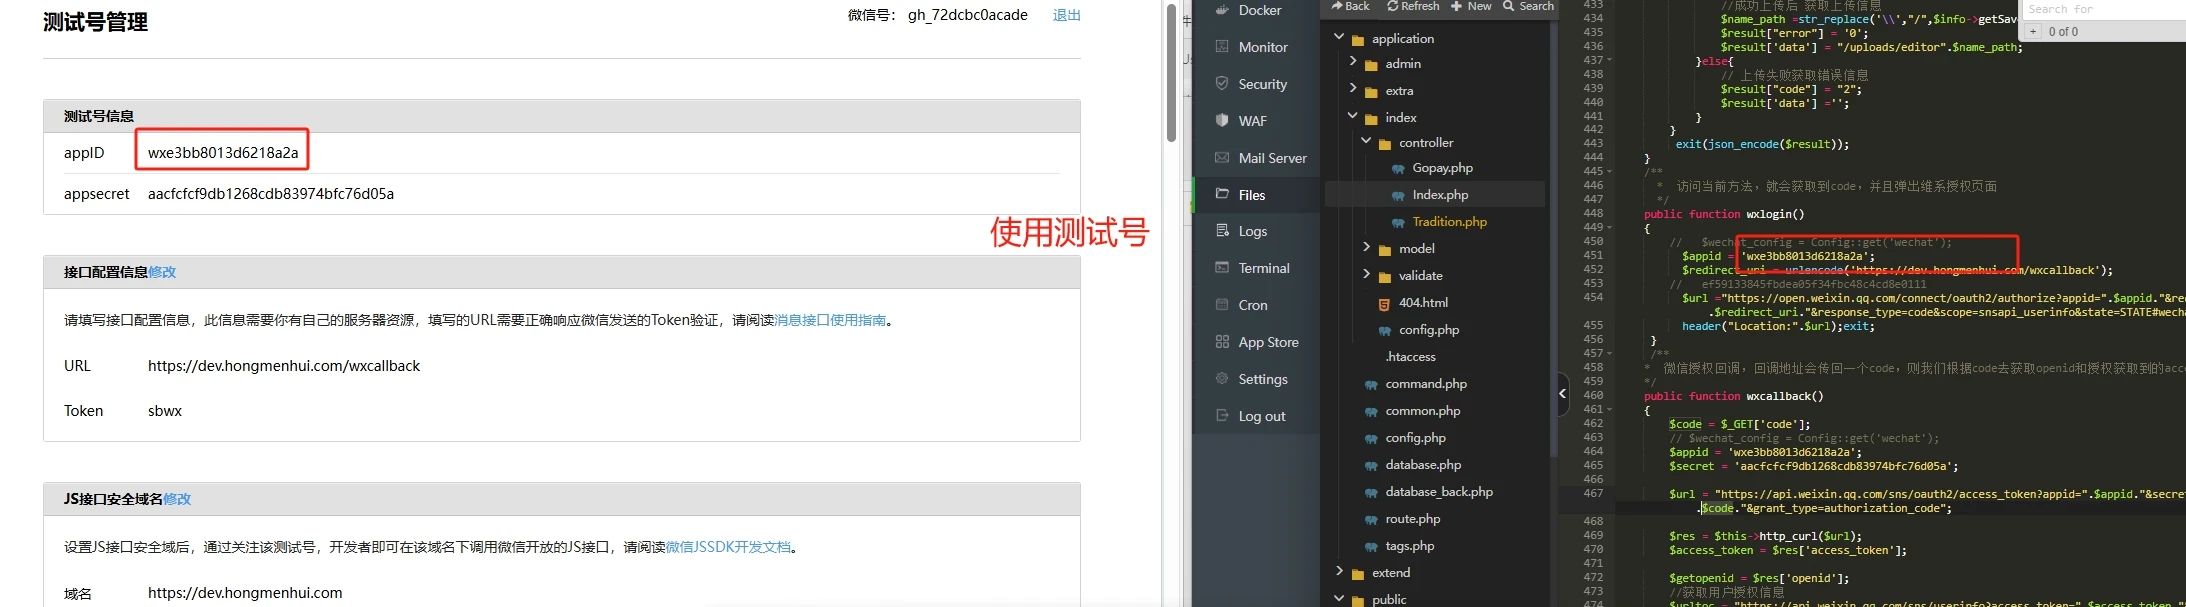This screenshot has width=2186, height=607.
Task: Click the plus button in editor search box
Action: click(2033, 32)
